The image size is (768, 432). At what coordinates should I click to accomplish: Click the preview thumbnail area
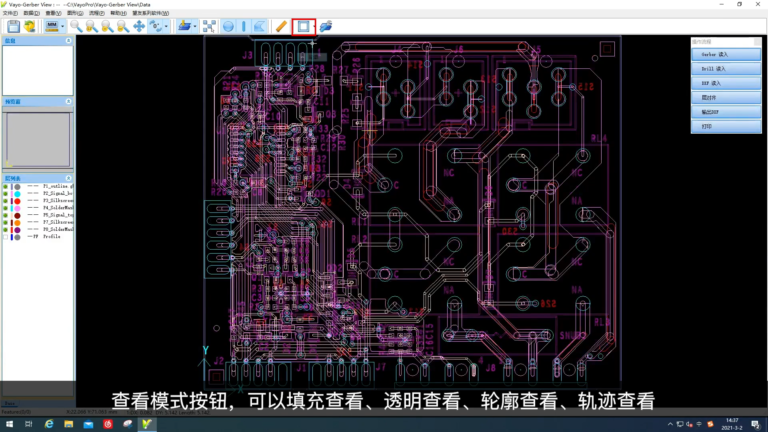38,140
